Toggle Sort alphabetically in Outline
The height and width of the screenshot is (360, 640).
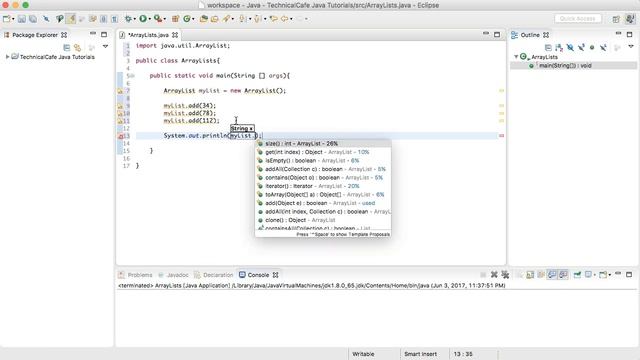[559, 48]
